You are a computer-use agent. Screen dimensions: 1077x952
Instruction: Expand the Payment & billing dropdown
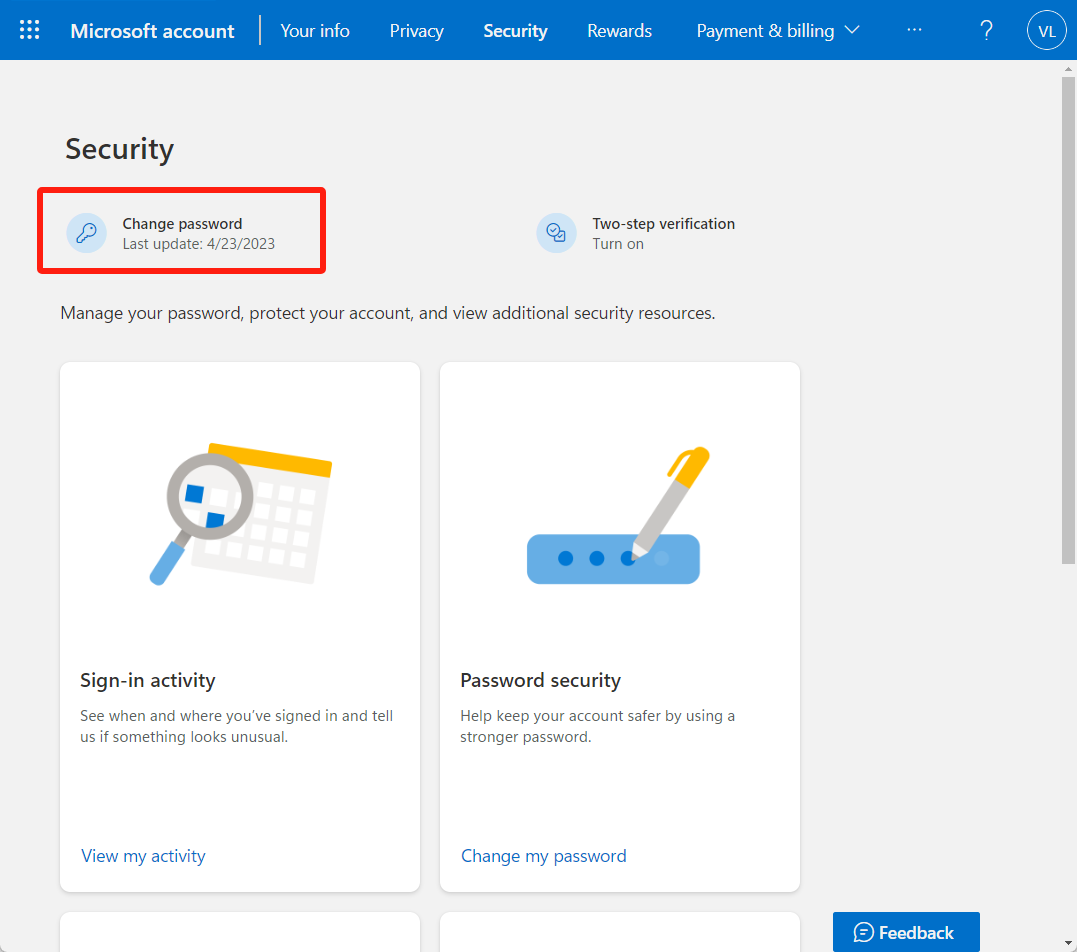coord(778,31)
